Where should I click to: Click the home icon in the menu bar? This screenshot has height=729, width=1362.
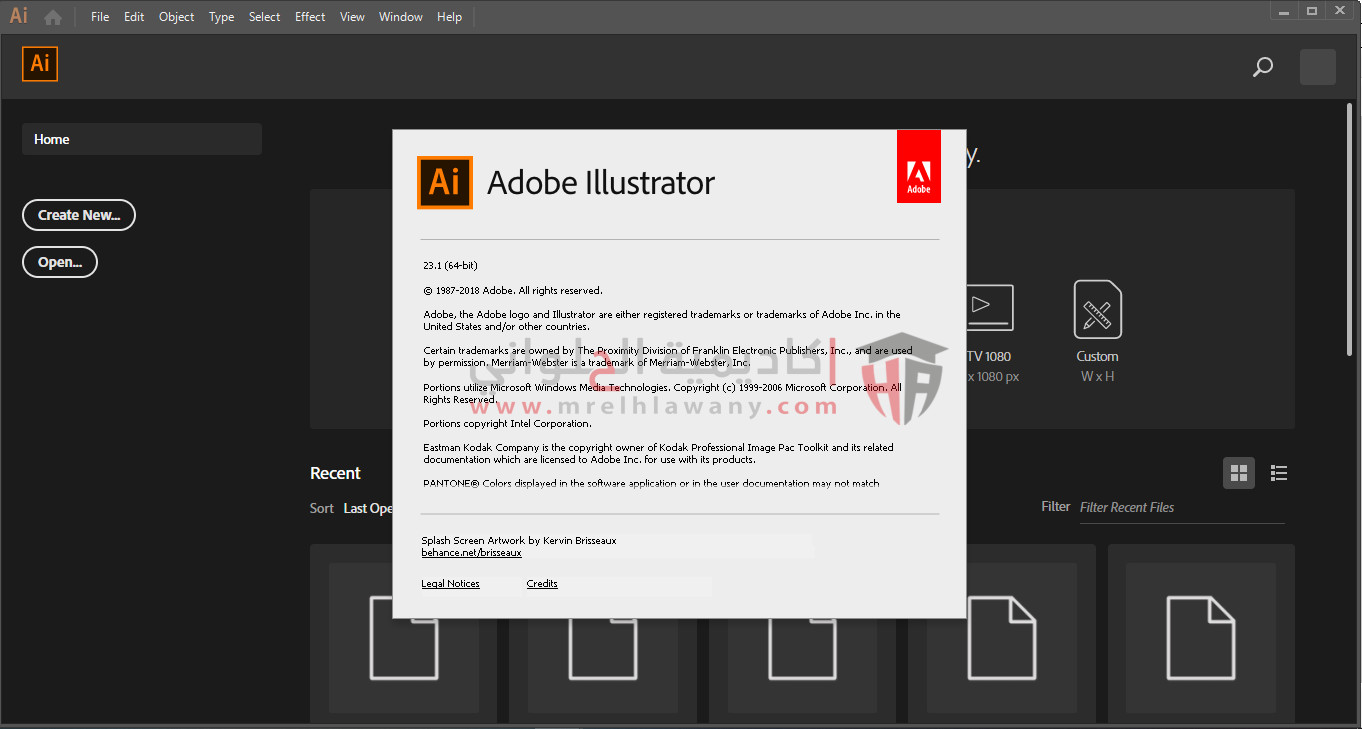coord(53,17)
